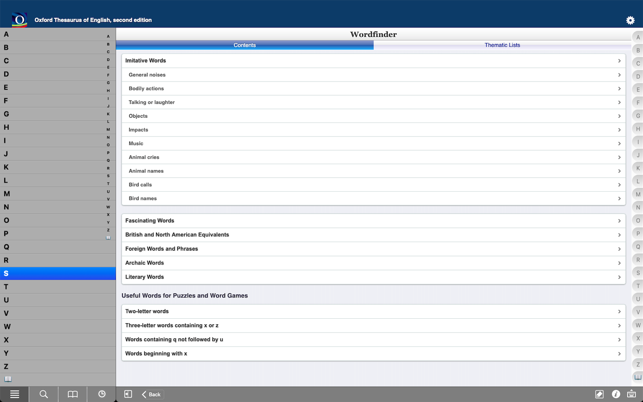The width and height of the screenshot is (643, 402).
Task: Open British and North American Equivalents
Action: coord(374,235)
